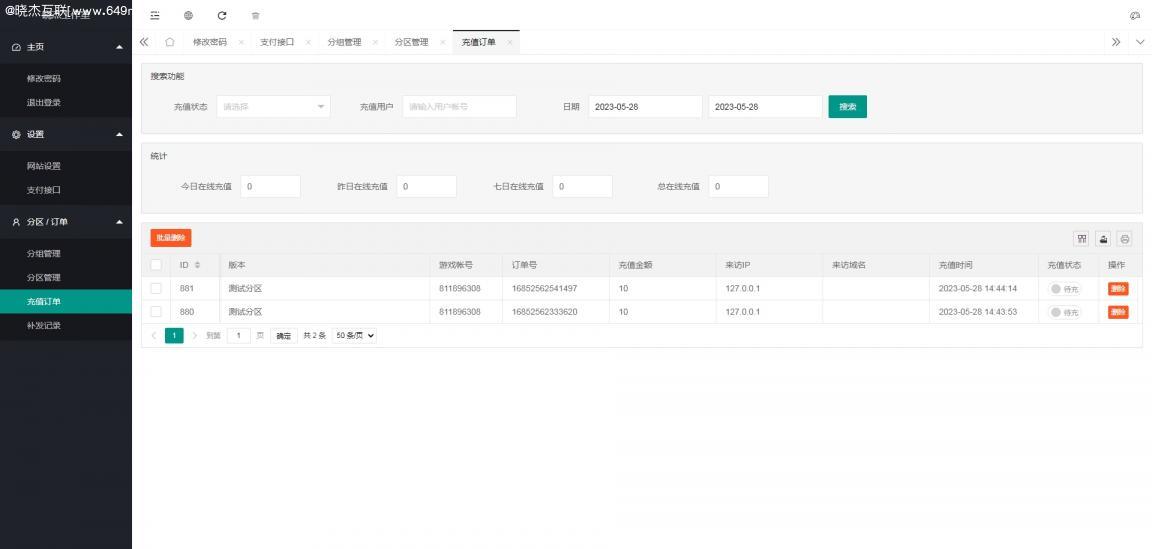Viewport: 1152px width, 549px height.
Task: Select the 充值订单 tab
Action: pos(478,42)
